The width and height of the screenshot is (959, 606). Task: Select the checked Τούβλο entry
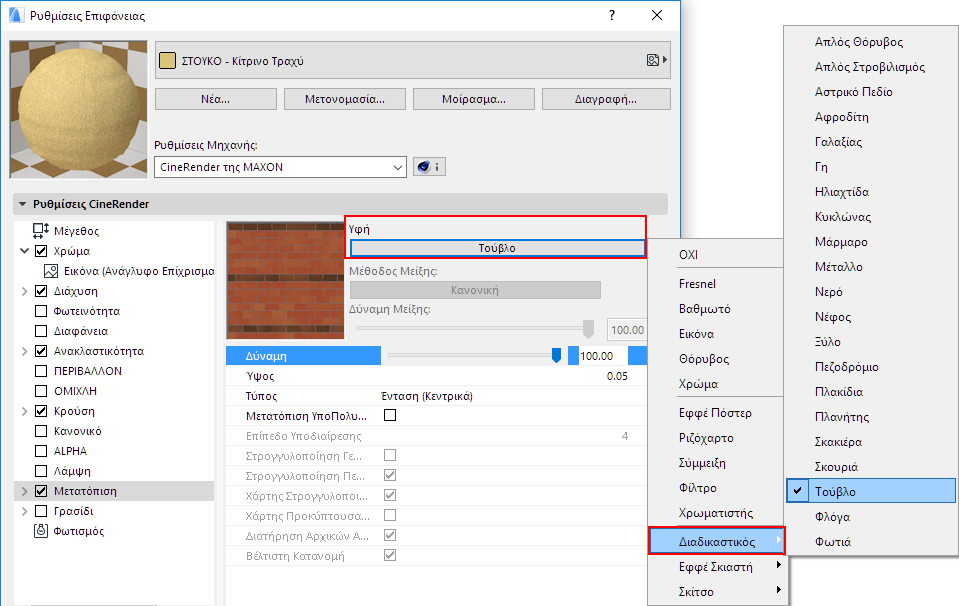[x=871, y=491]
